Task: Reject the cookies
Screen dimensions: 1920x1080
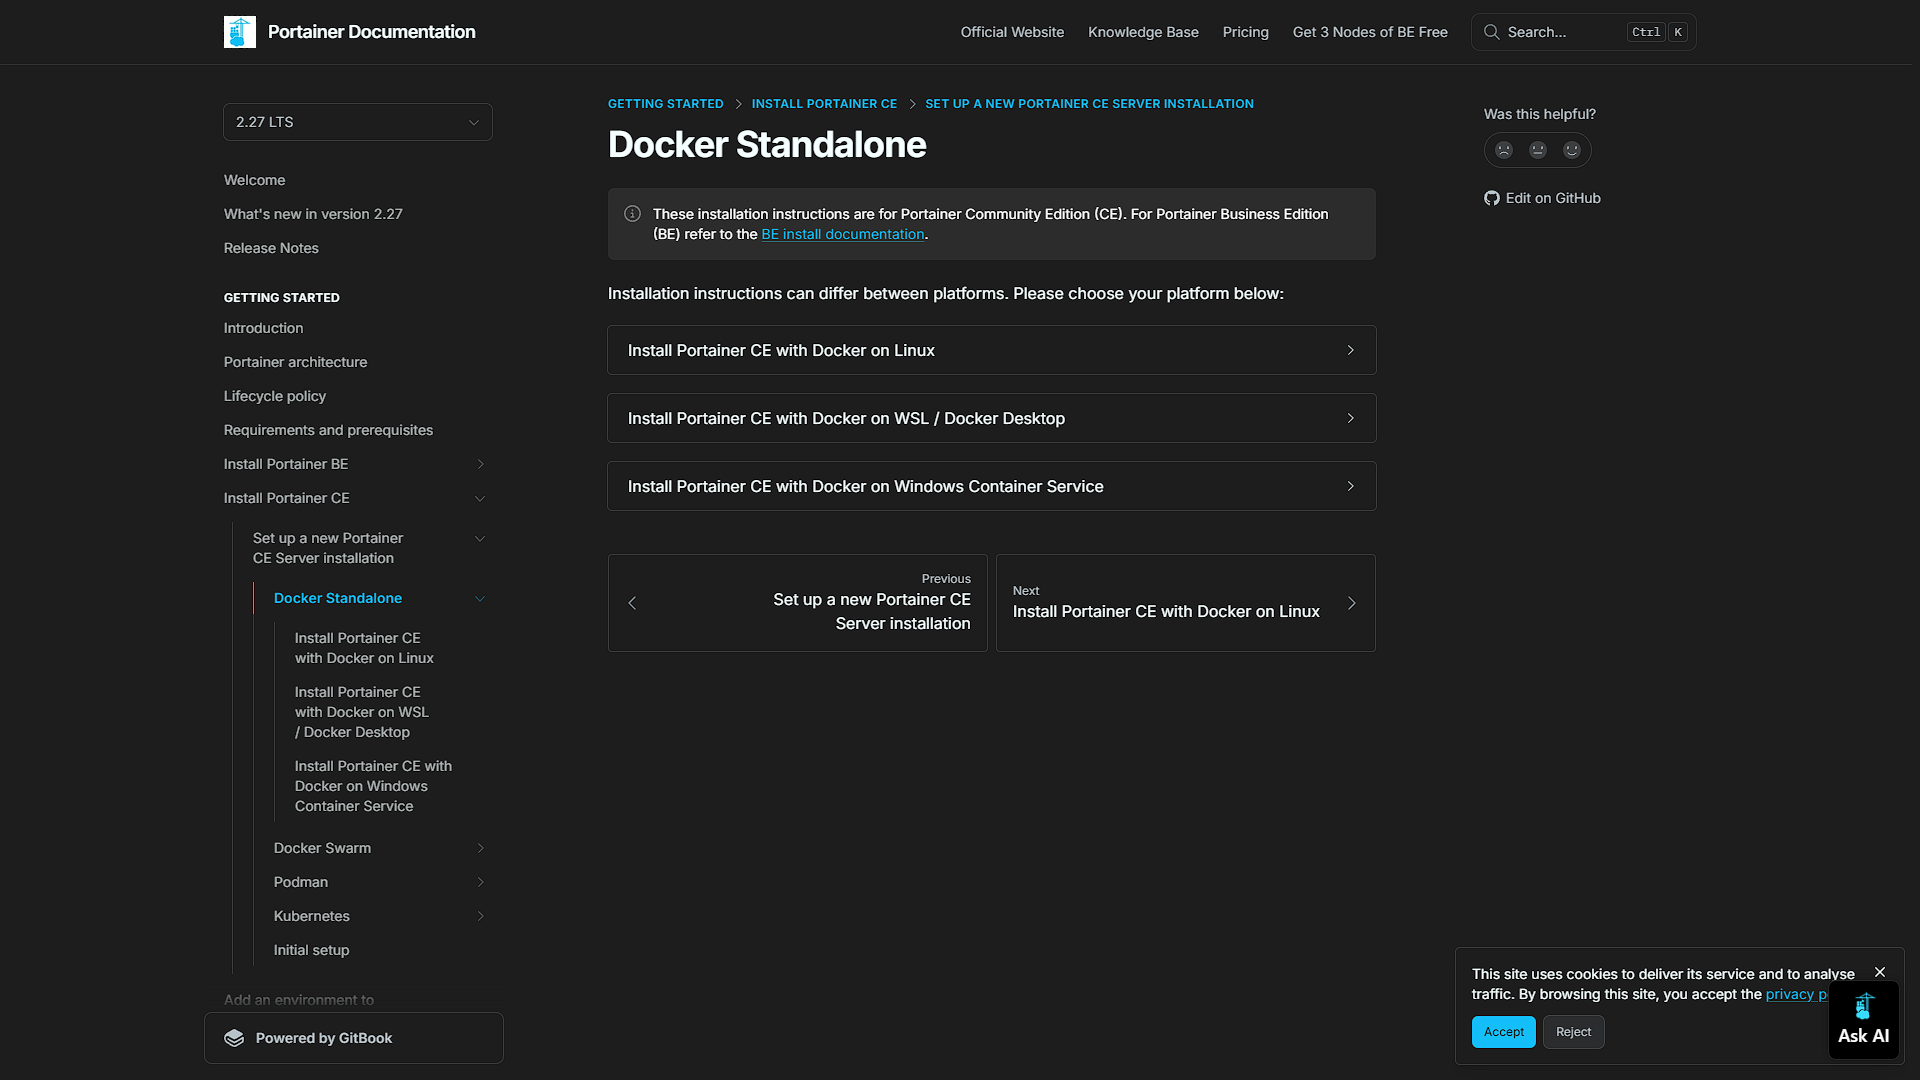Action: point(1573,1032)
